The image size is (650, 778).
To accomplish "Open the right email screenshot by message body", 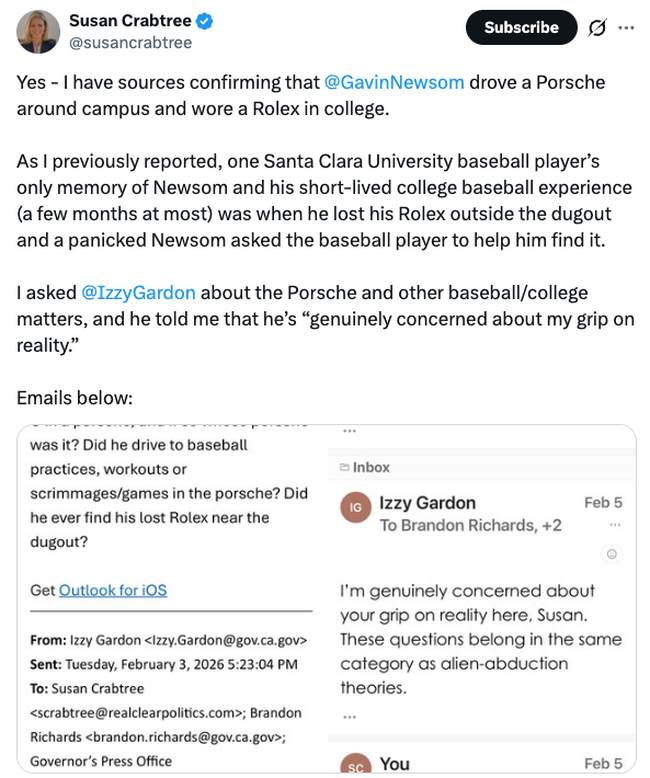I will click(x=480, y=638).
